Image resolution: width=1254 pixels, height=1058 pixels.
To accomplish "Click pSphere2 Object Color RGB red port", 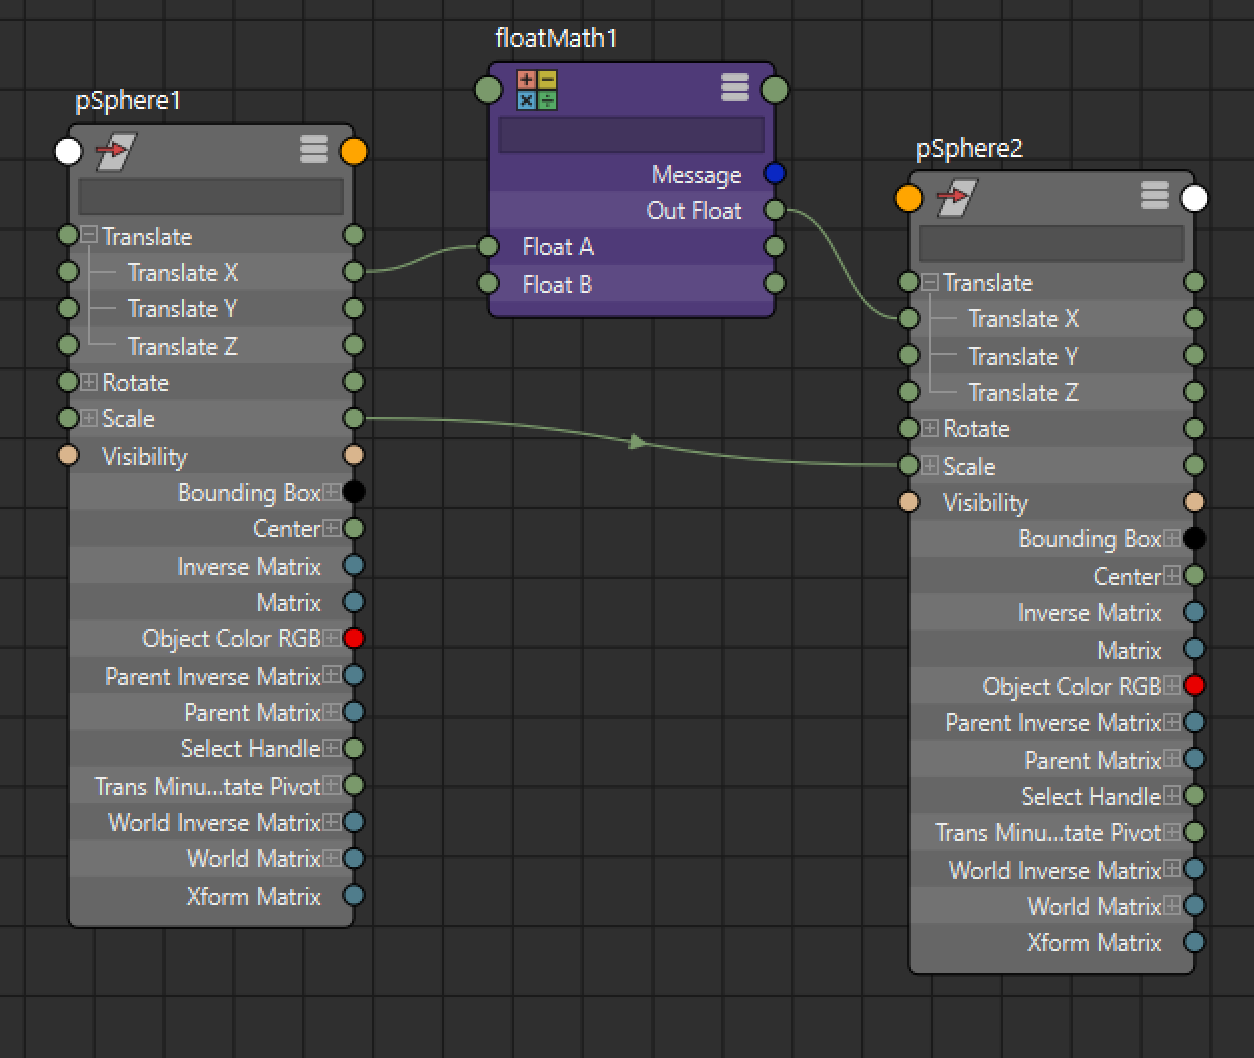I will [x=1195, y=686].
